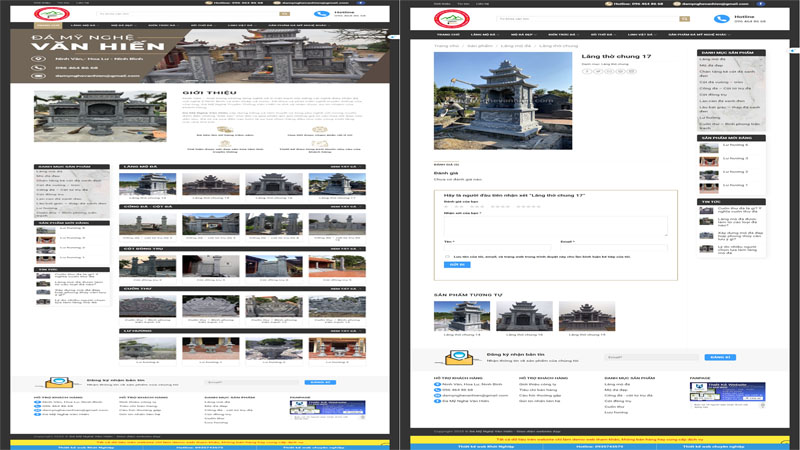Click address icon in right page footer
The width and height of the screenshot is (800, 450).
point(437,384)
